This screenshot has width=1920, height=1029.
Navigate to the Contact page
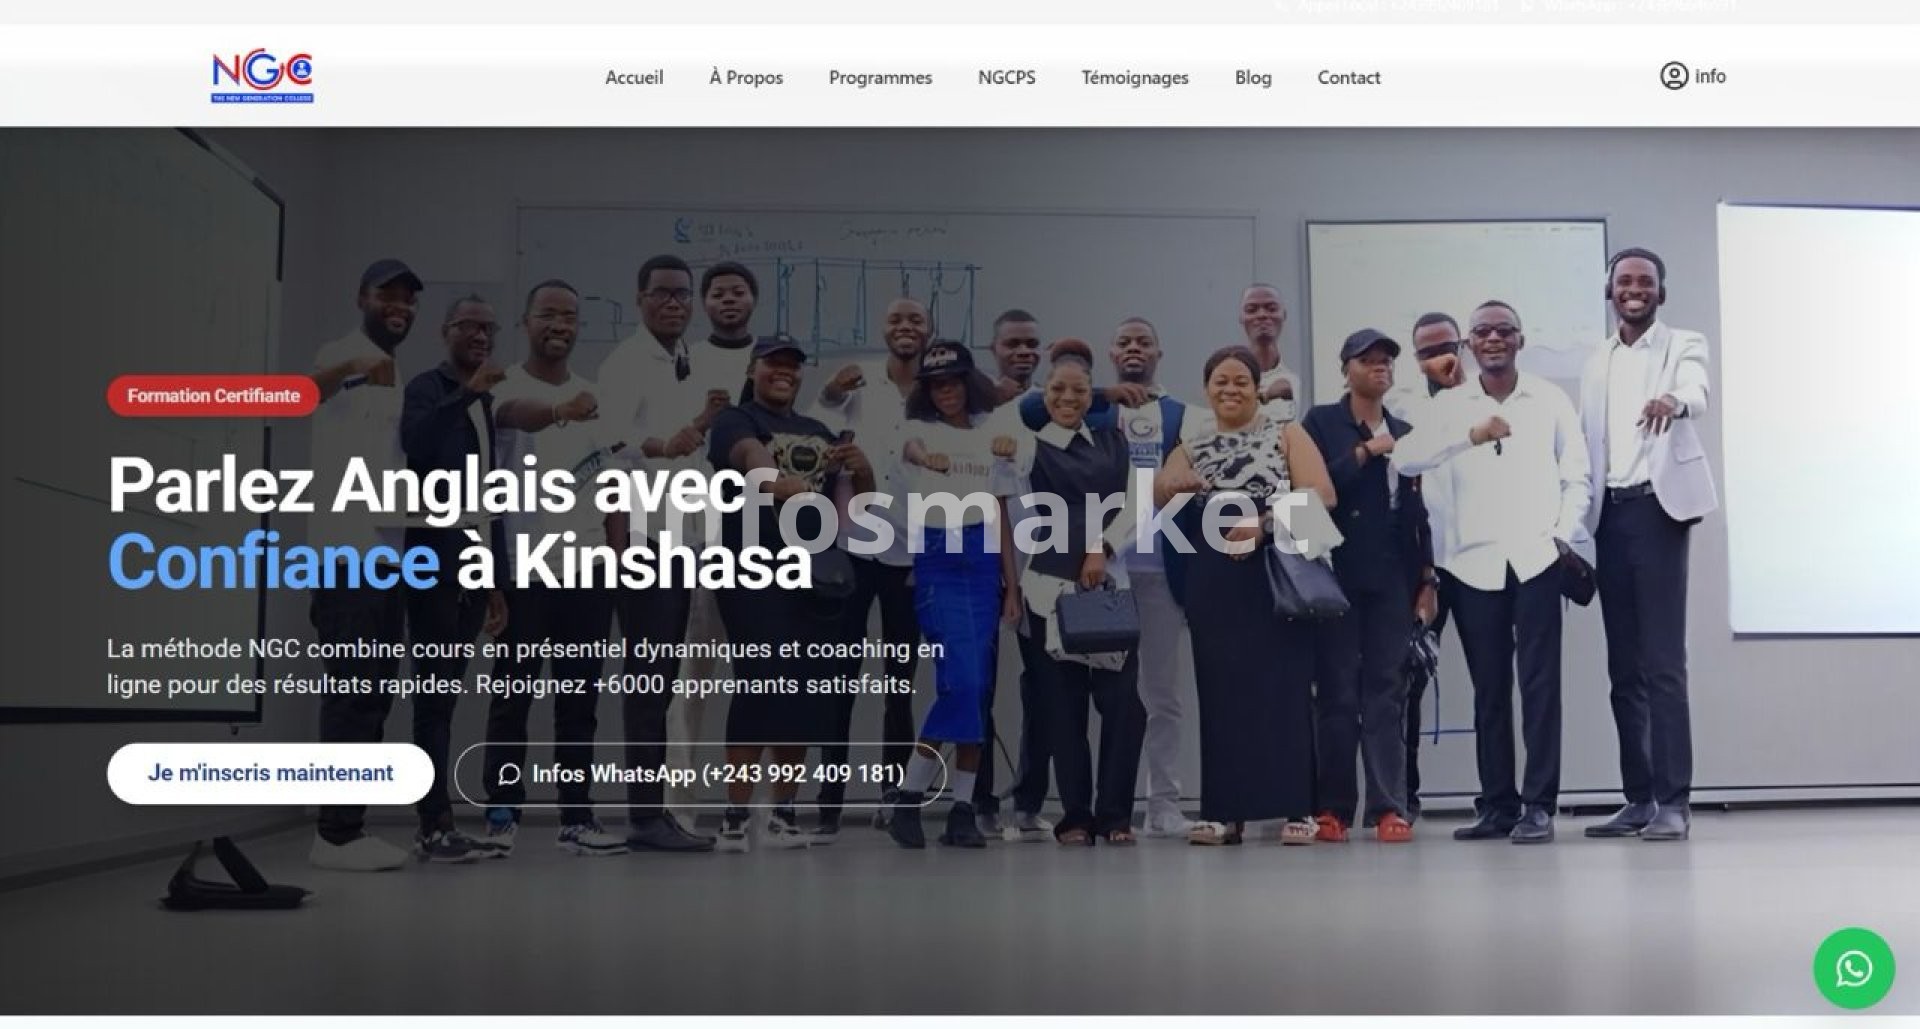[1348, 77]
